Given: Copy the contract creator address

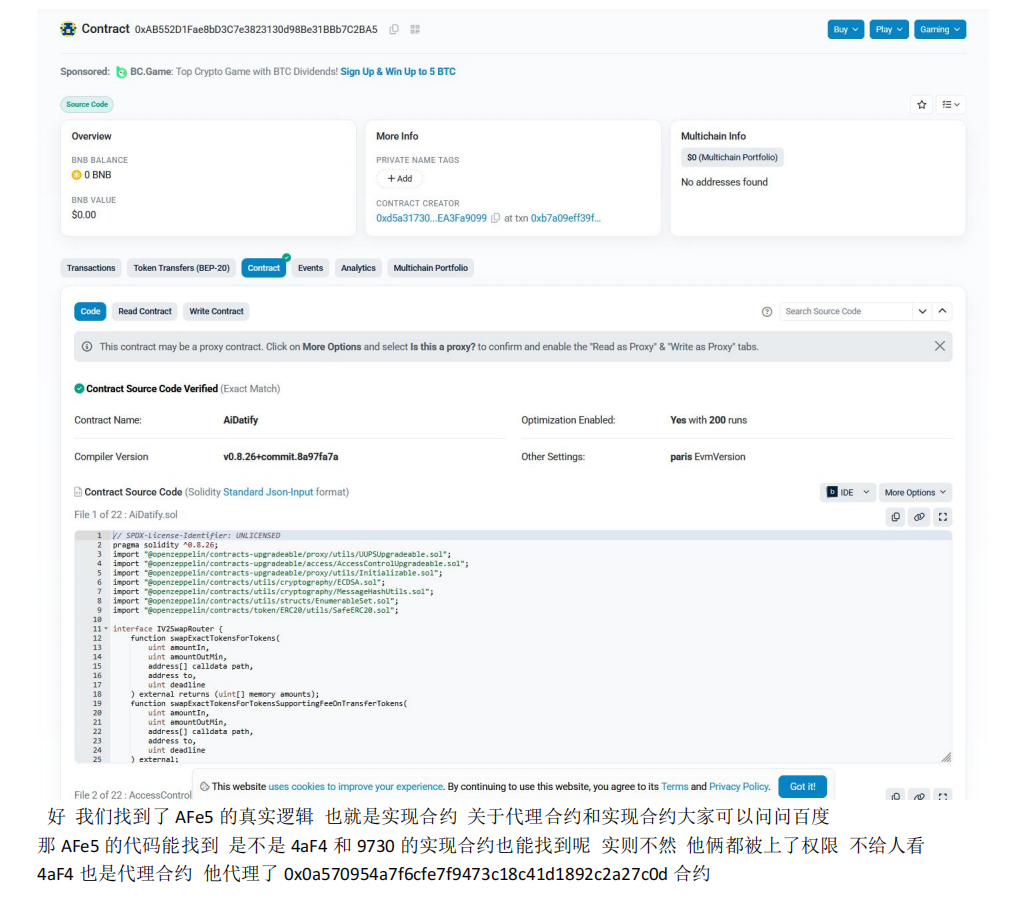Looking at the screenshot, I should point(496,218).
